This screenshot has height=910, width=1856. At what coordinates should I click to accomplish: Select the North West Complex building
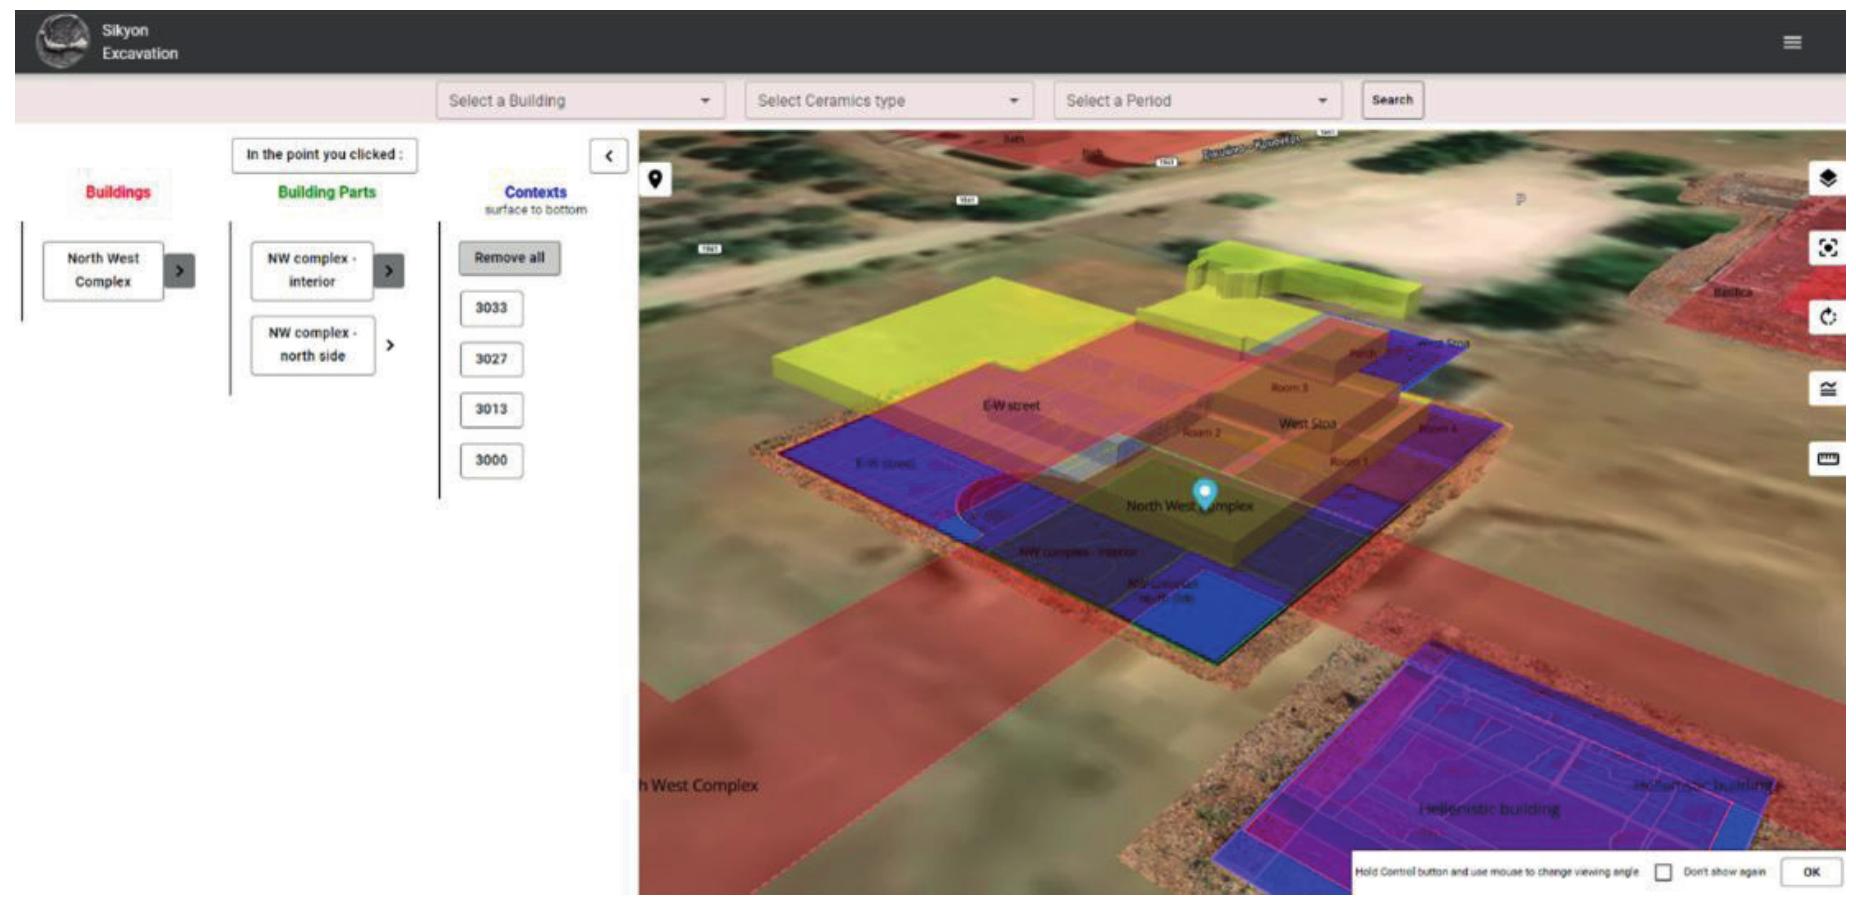pos(103,270)
